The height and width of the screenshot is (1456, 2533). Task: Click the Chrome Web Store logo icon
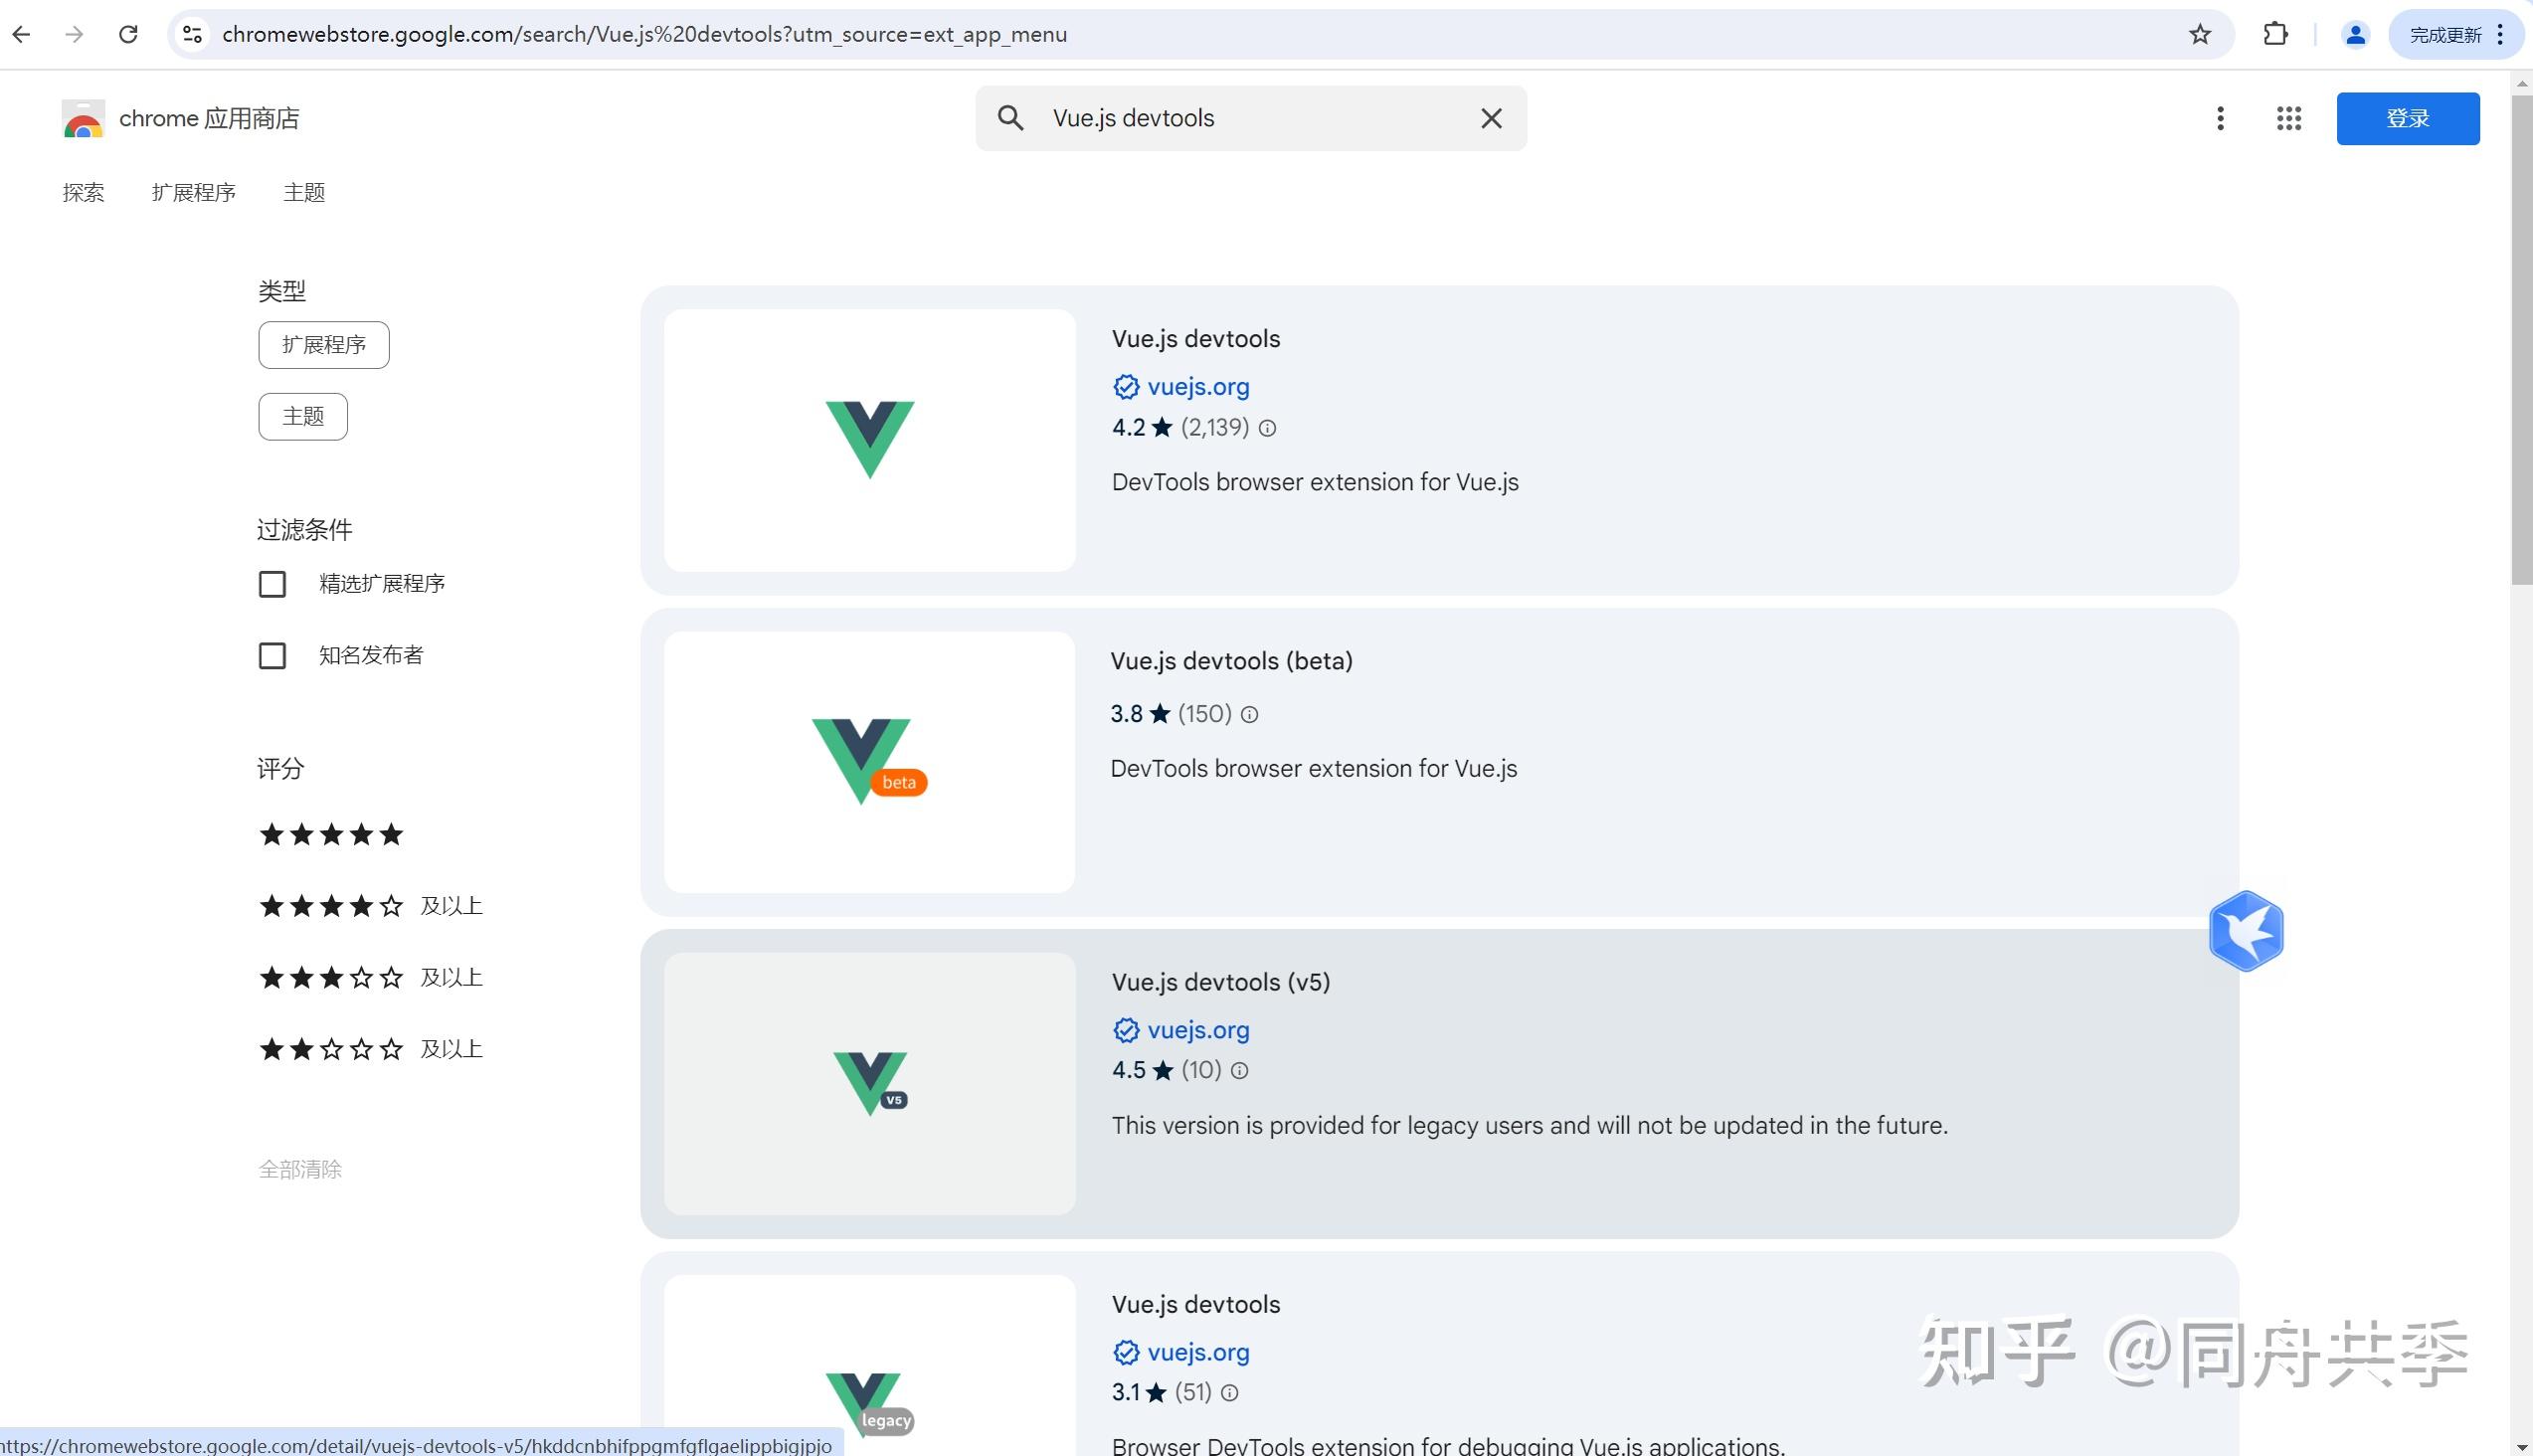(82, 118)
